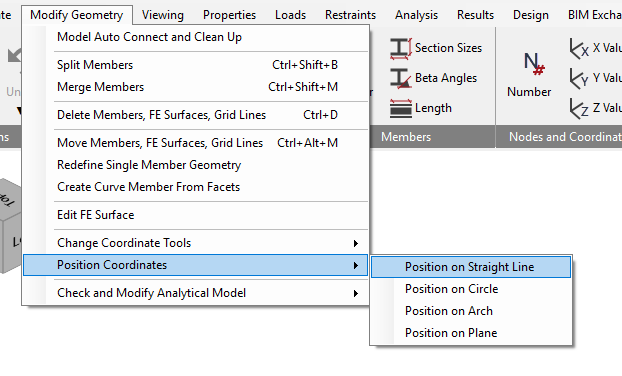Click Beta Angles label in ribbon
The image size is (622, 376).
point(446,78)
